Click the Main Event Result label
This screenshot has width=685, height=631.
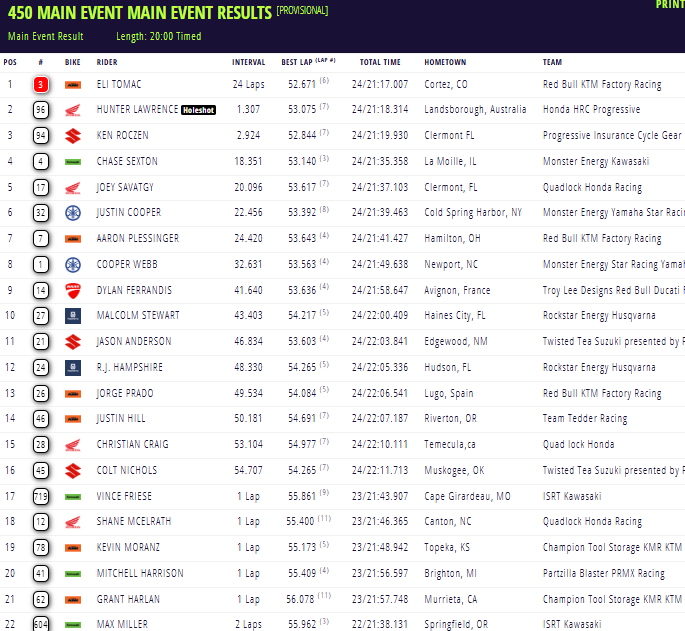[45, 36]
